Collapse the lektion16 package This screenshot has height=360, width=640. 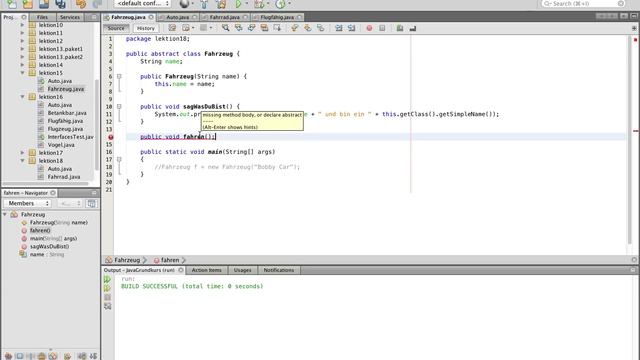pyautogui.click(x=22, y=97)
